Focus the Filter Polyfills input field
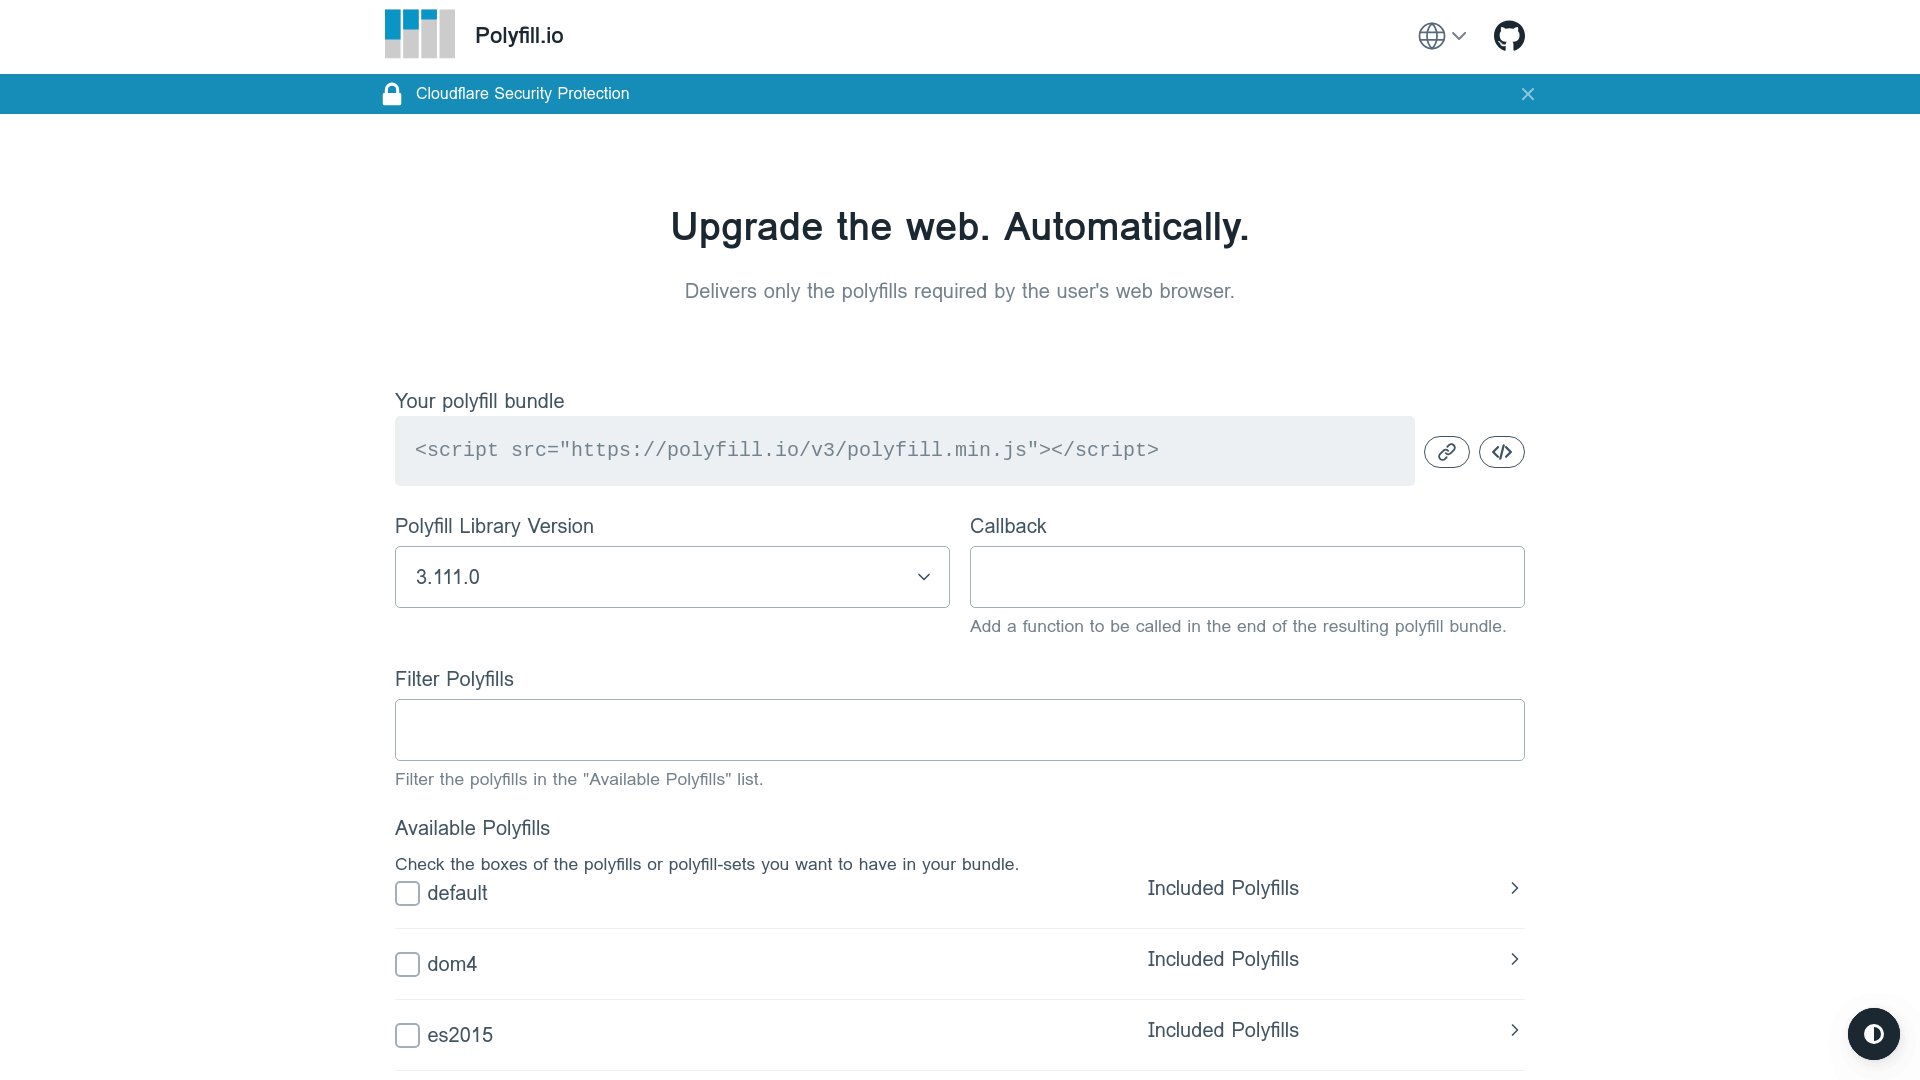The height and width of the screenshot is (1080, 1920). pyautogui.click(x=960, y=730)
